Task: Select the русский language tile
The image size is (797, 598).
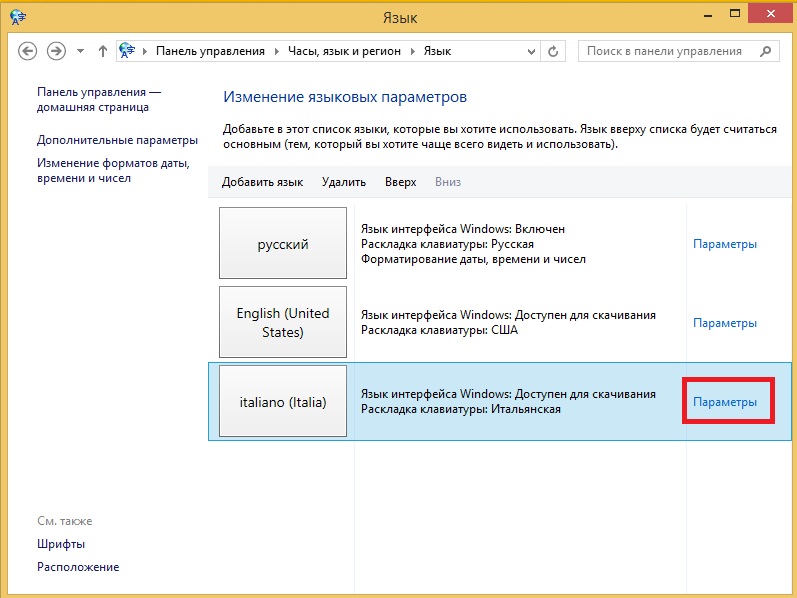Action: click(x=283, y=243)
